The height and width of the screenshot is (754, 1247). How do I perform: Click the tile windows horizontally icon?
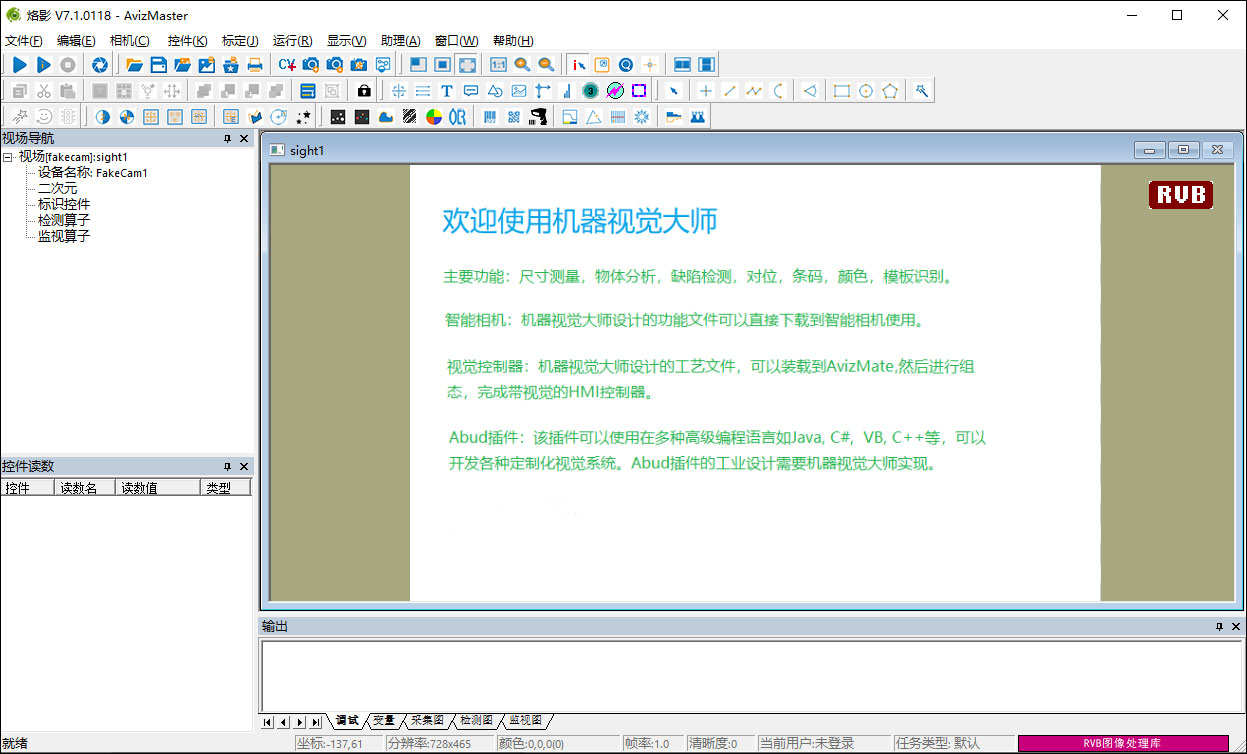(x=682, y=65)
